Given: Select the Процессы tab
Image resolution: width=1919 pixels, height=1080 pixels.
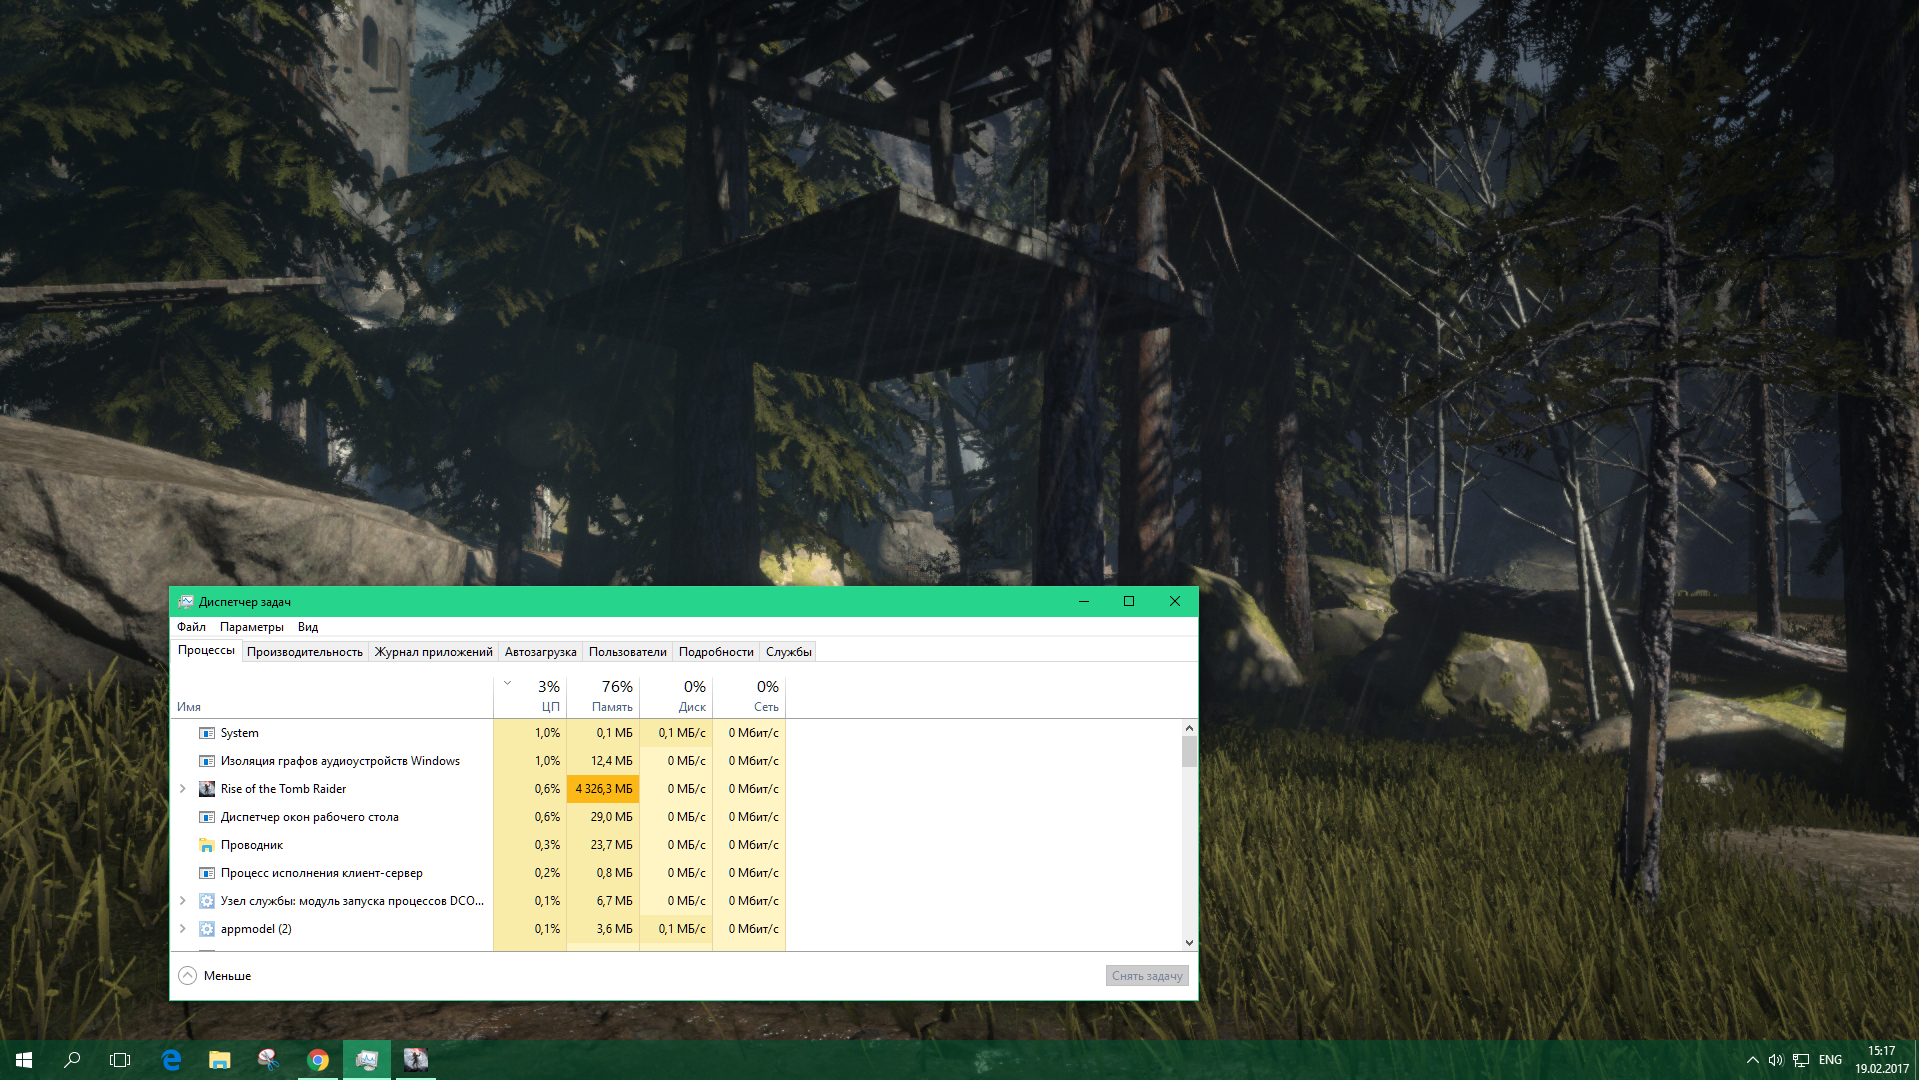Looking at the screenshot, I should click(x=206, y=650).
